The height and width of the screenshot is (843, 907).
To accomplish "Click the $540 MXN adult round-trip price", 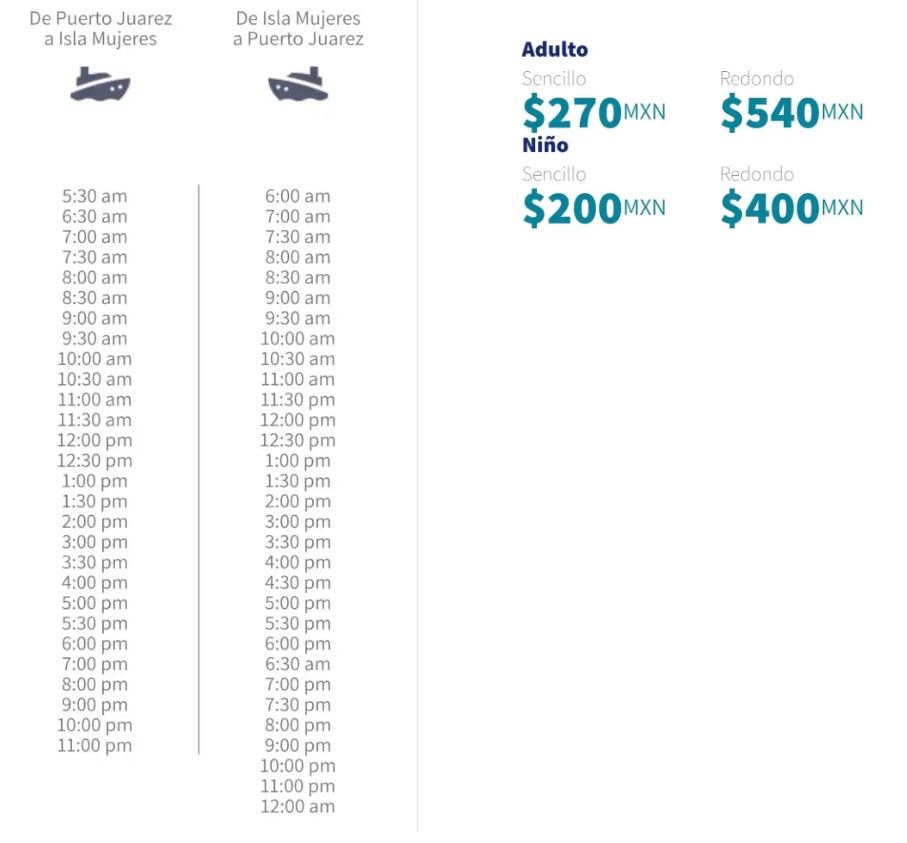I will [792, 112].
